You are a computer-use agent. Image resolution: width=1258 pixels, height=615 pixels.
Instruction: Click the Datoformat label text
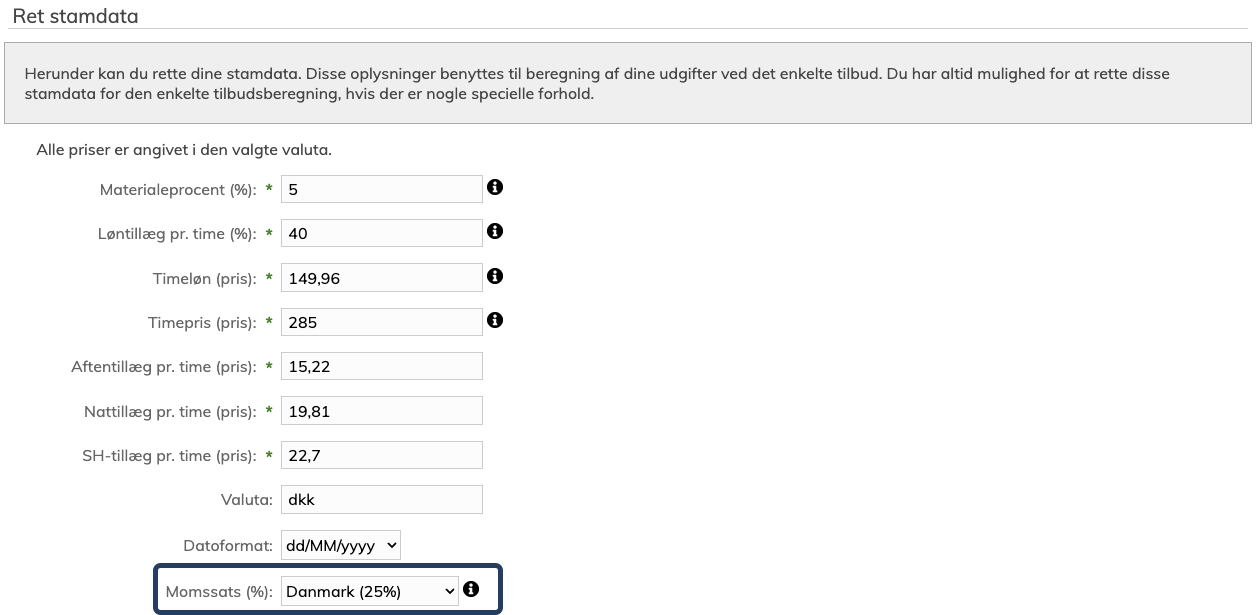[227, 546]
